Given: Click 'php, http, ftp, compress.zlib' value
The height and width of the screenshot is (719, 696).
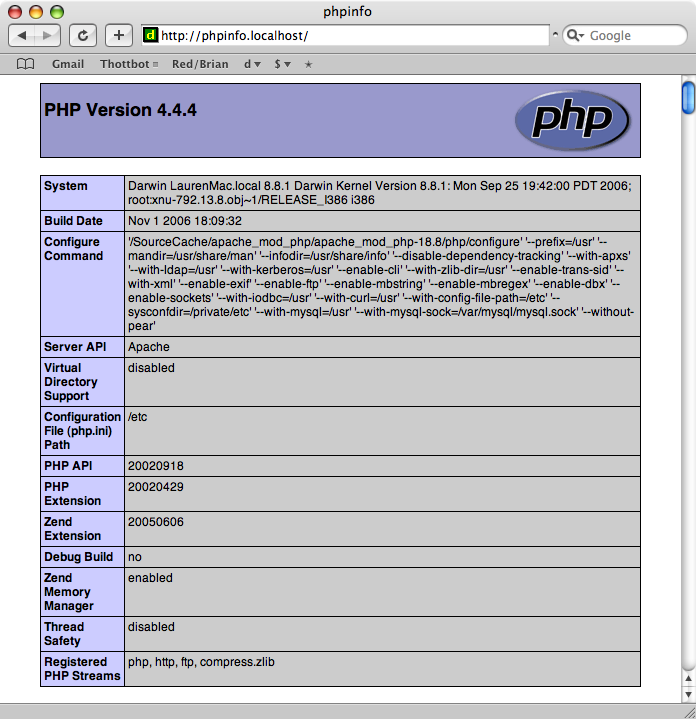Looking at the screenshot, I should tap(201, 662).
